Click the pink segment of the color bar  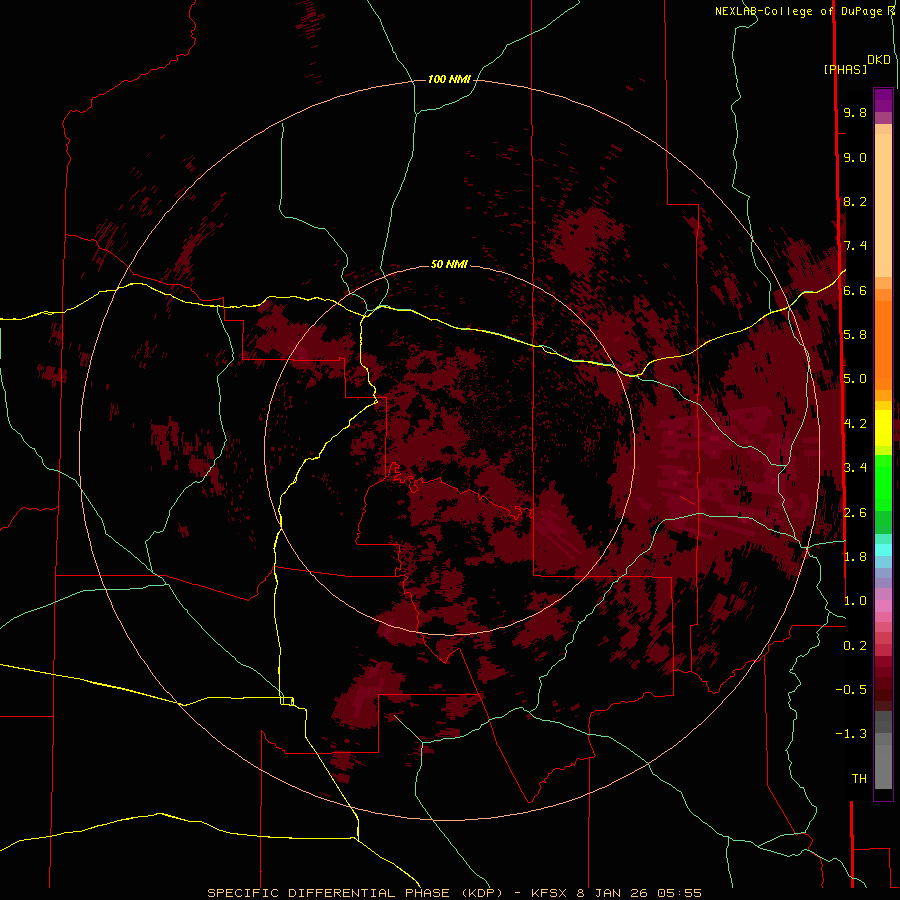coord(883,605)
